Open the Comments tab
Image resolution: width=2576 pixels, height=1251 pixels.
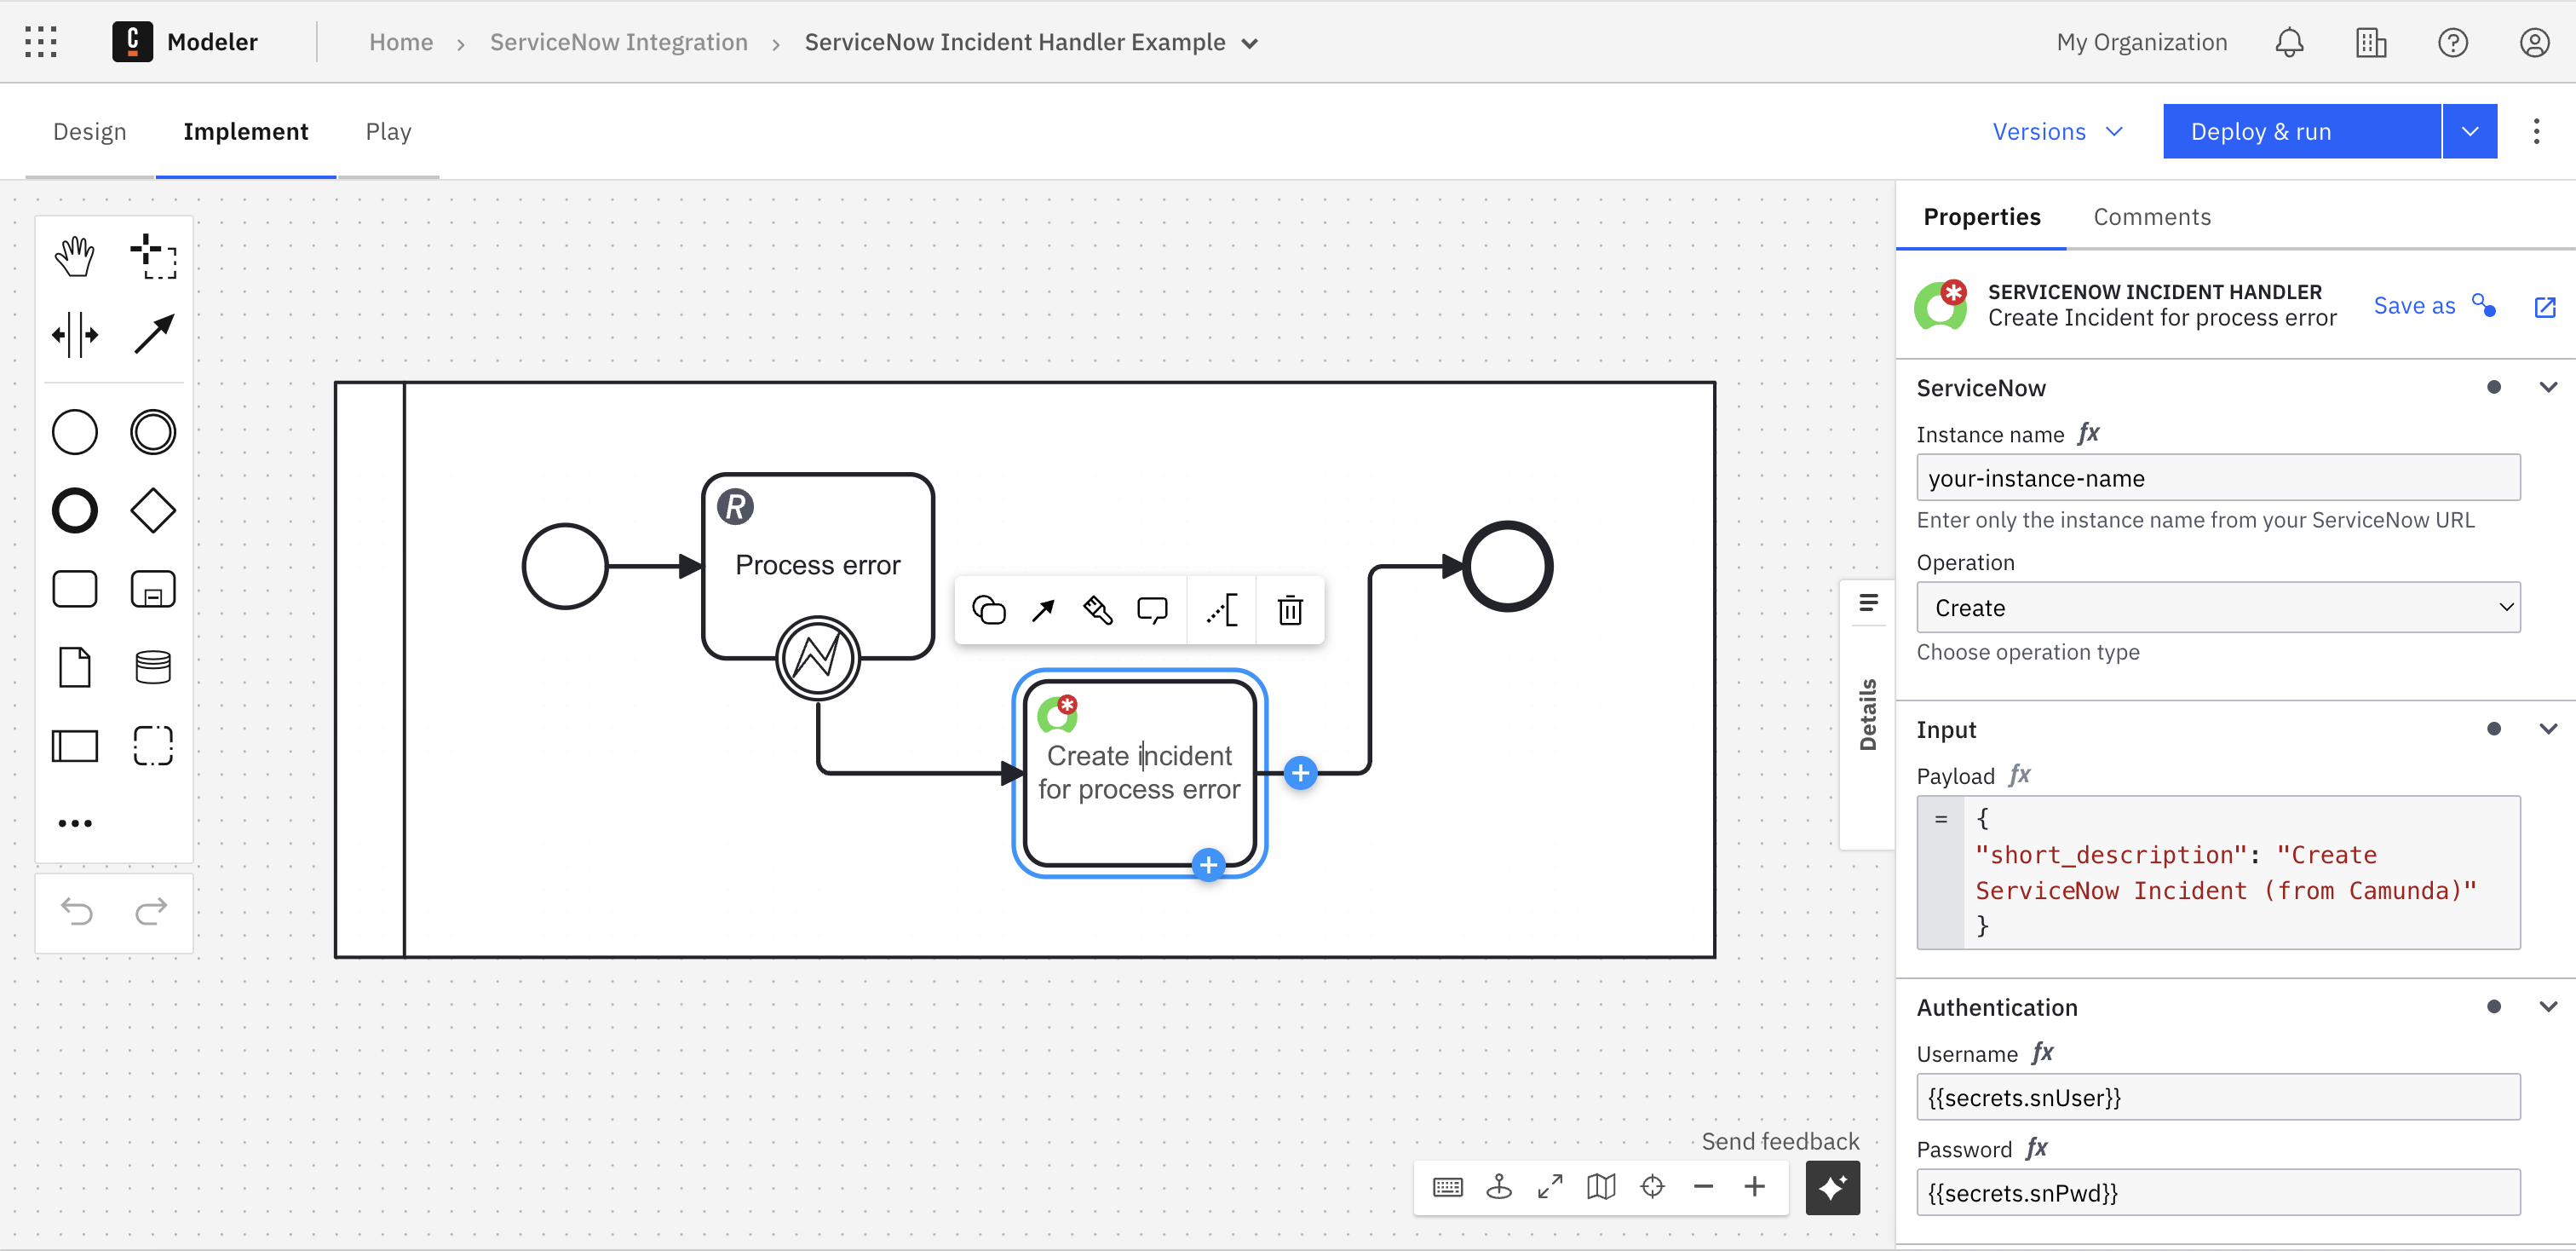click(x=2151, y=217)
